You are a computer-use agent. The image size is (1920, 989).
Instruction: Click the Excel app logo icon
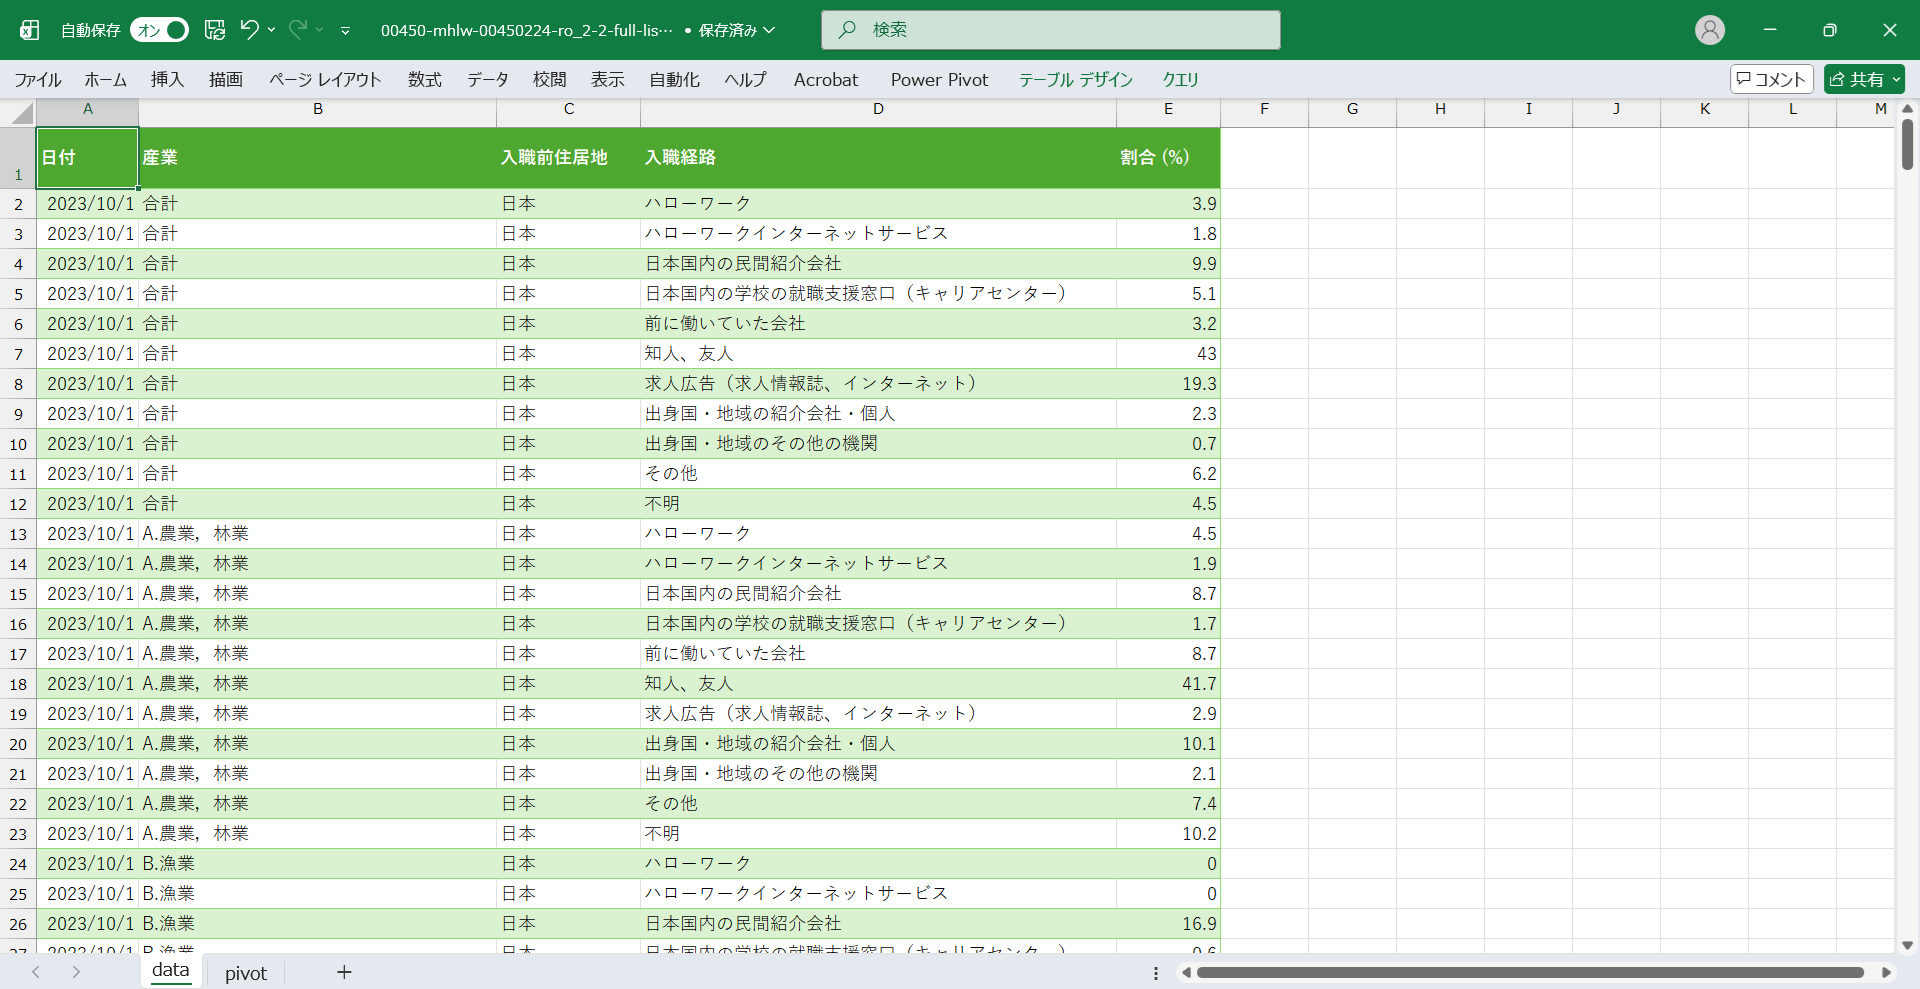[30, 30]
